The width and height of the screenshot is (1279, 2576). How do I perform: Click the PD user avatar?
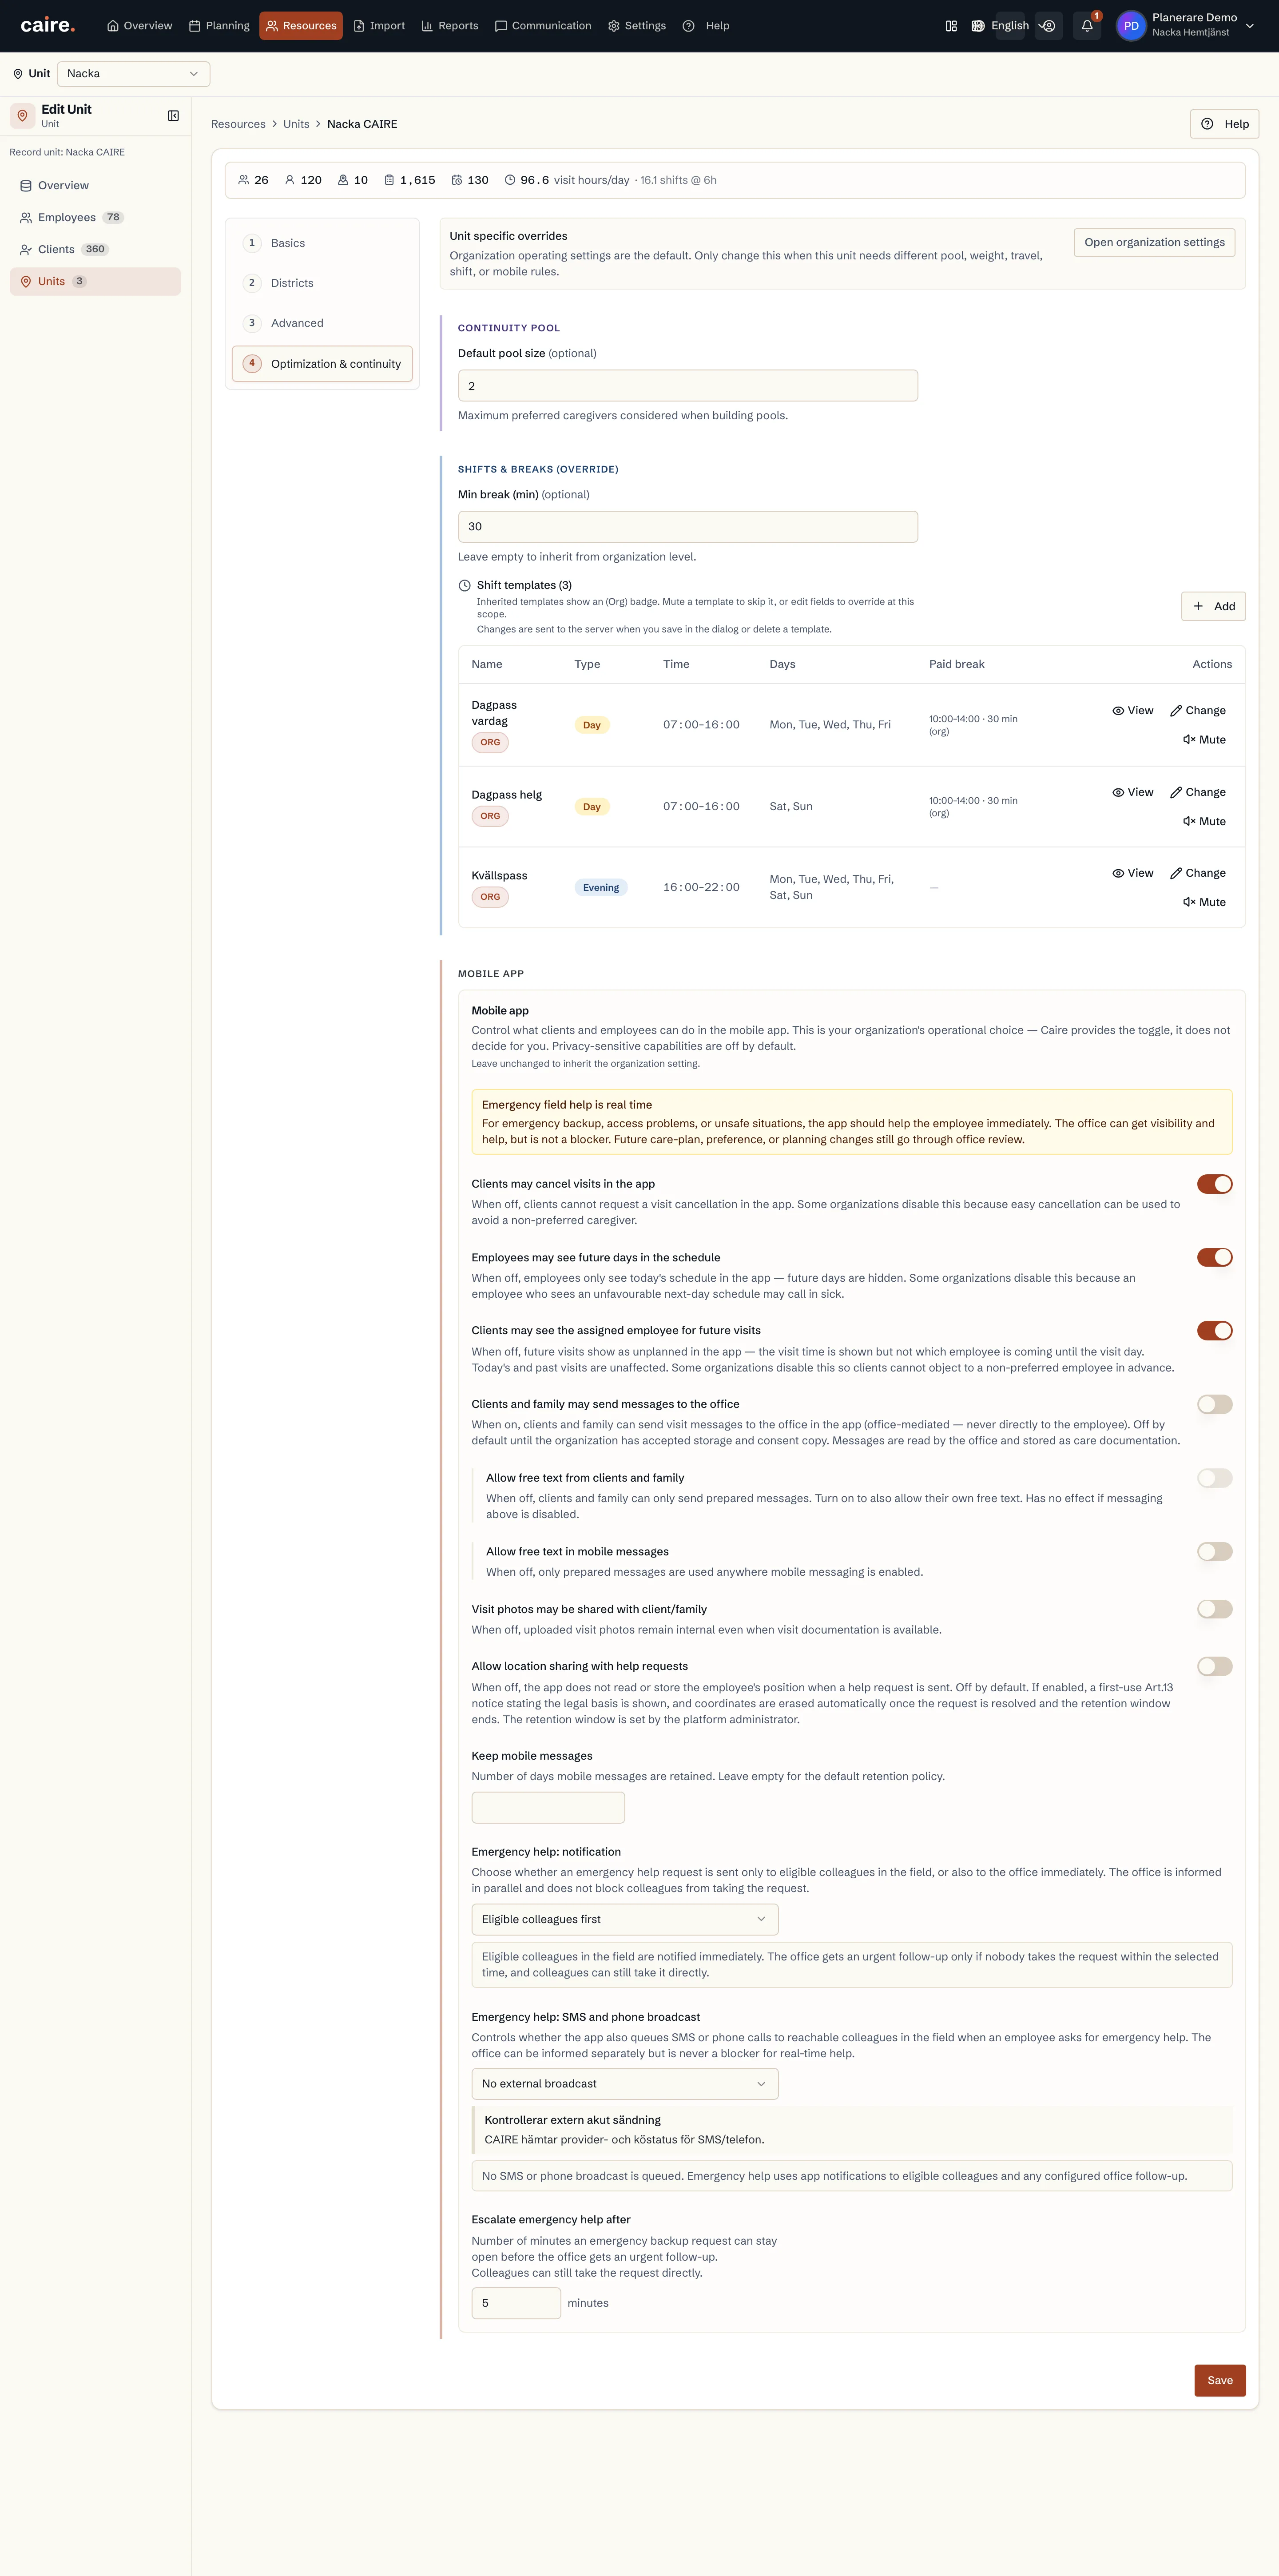[x=1131, y=26]
